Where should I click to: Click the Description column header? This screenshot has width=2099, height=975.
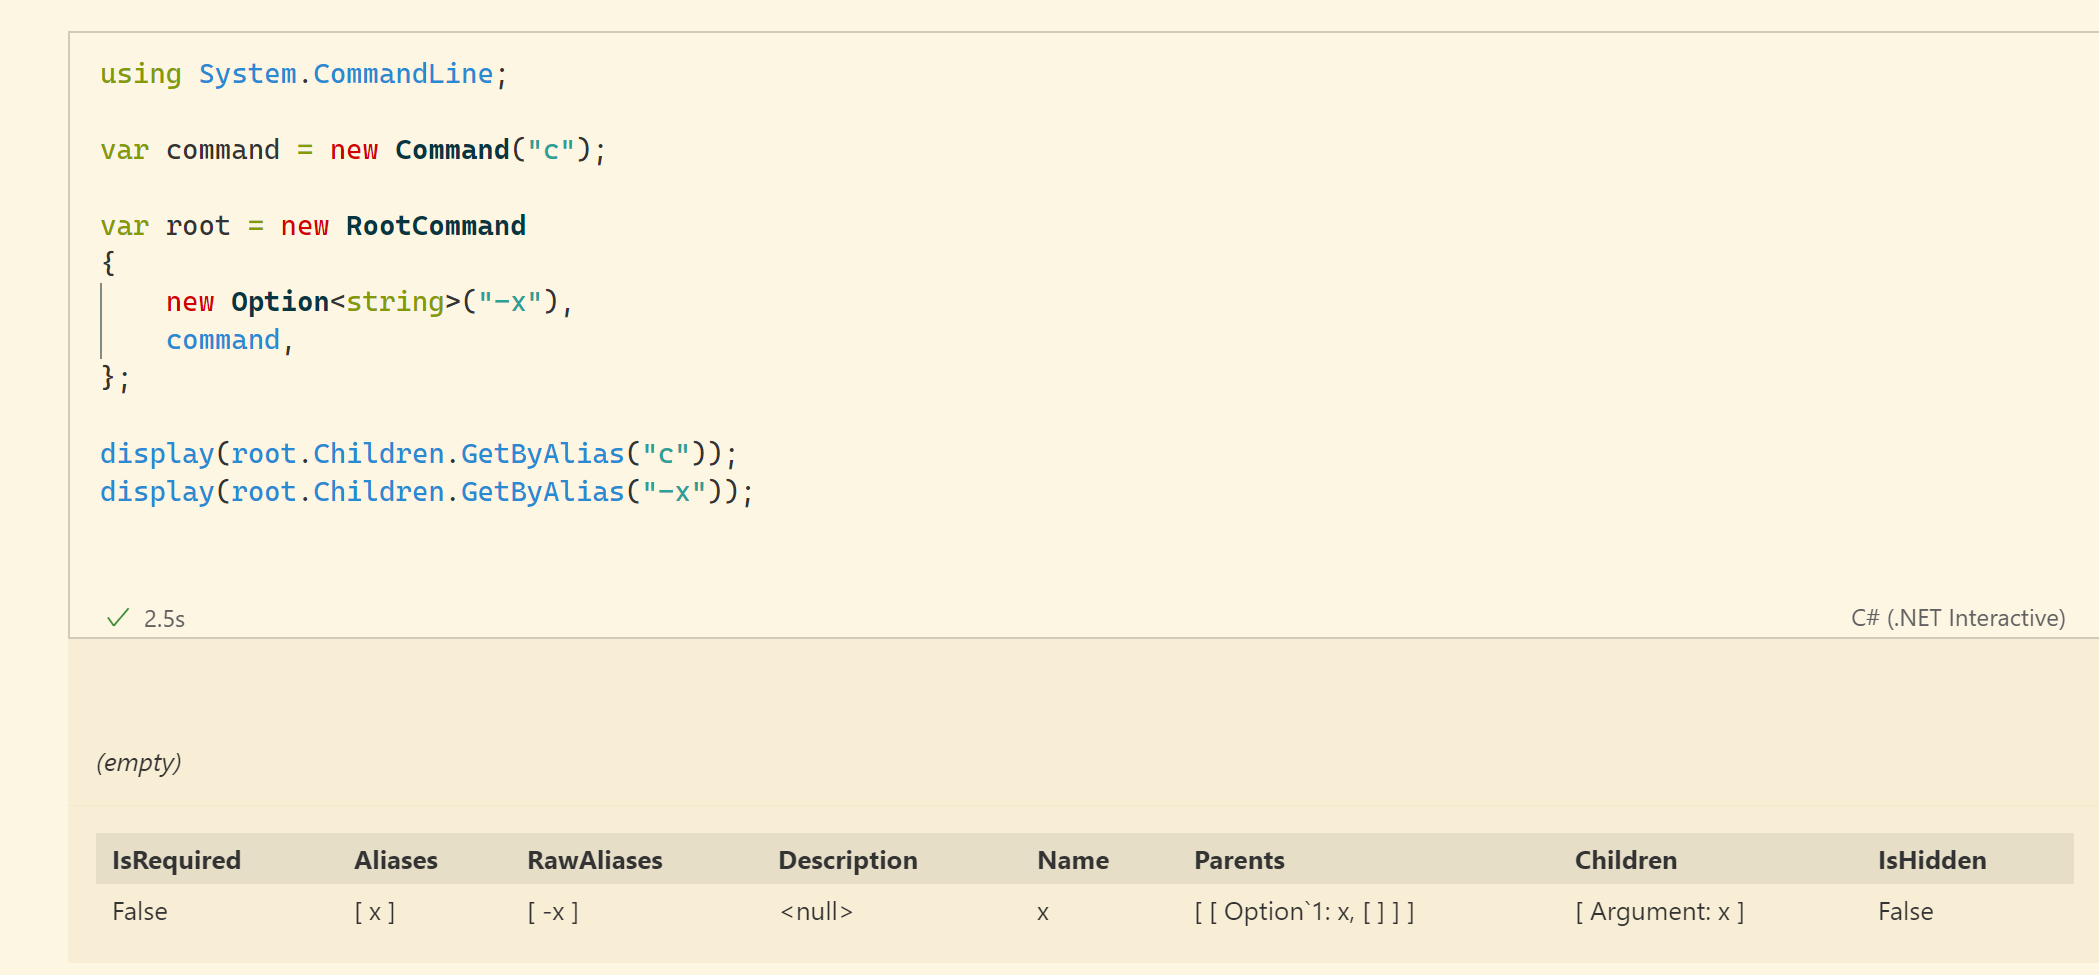[848, 860]
